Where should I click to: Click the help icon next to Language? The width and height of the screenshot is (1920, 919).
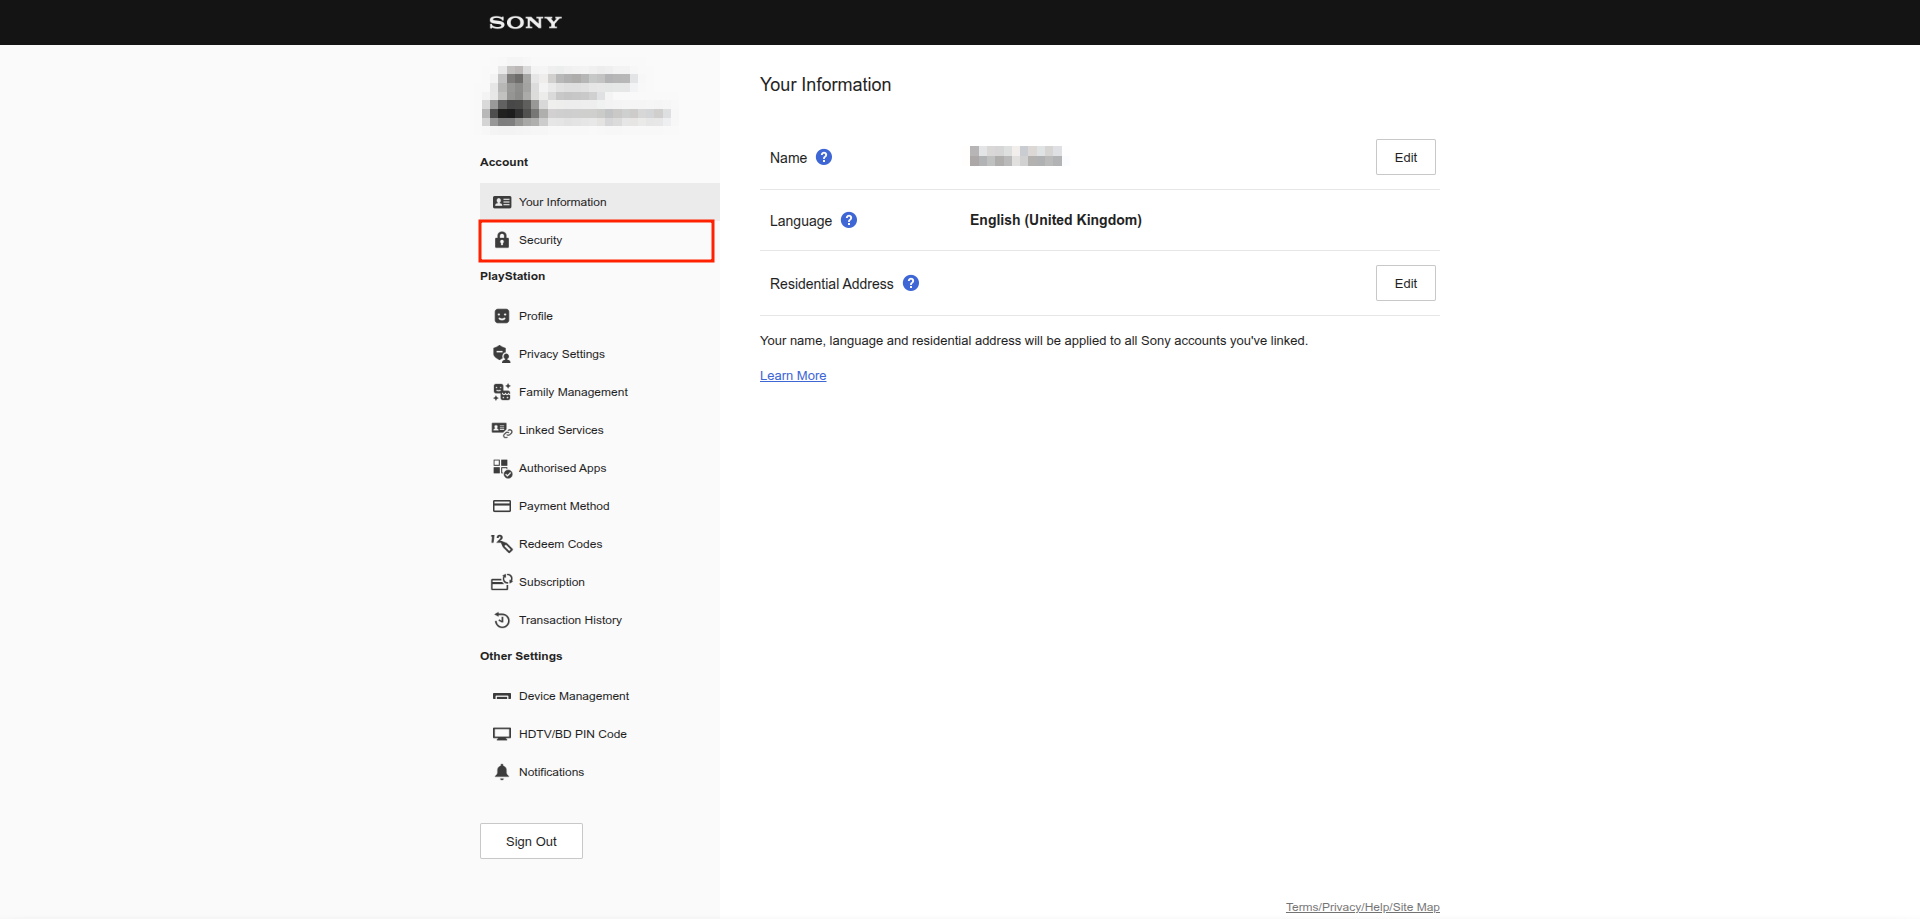click(x=849, y=220)
